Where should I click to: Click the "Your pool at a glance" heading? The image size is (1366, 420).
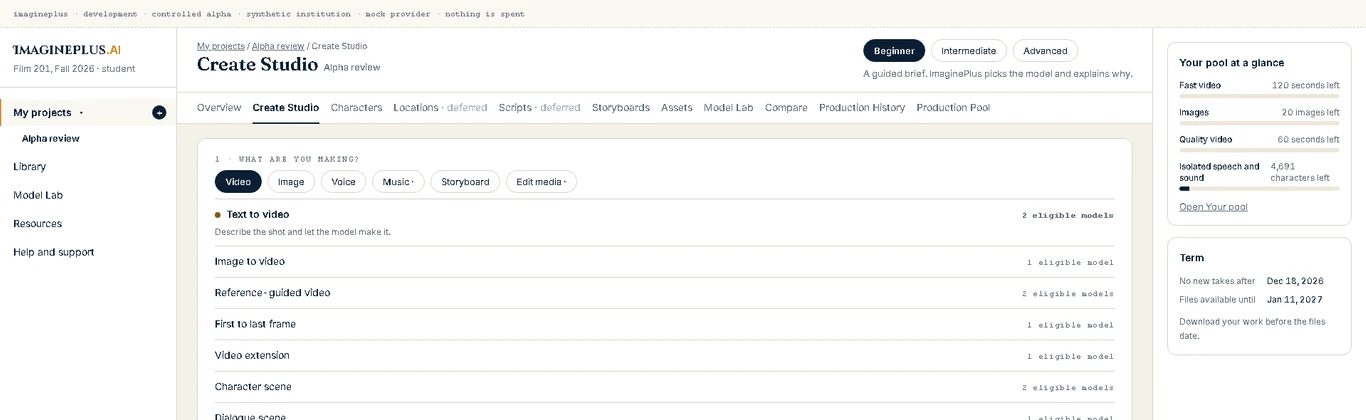[1231, 62]
